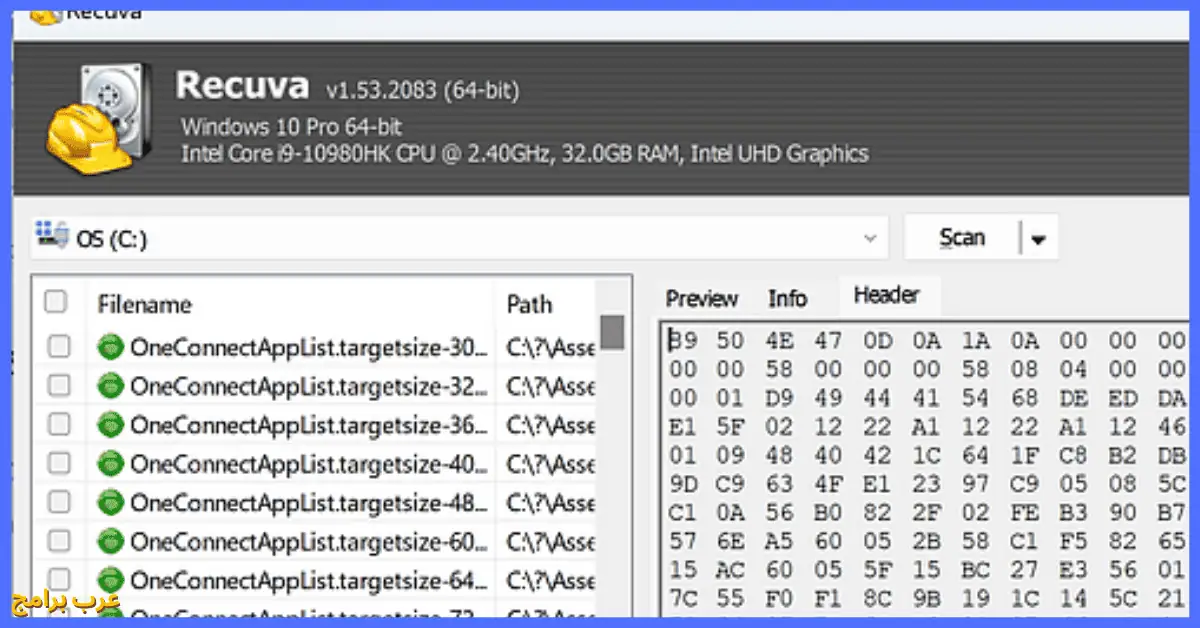Select the OneConnectAppList.targetsize-40 filename

pyautogui.click(x=310, y=465)
